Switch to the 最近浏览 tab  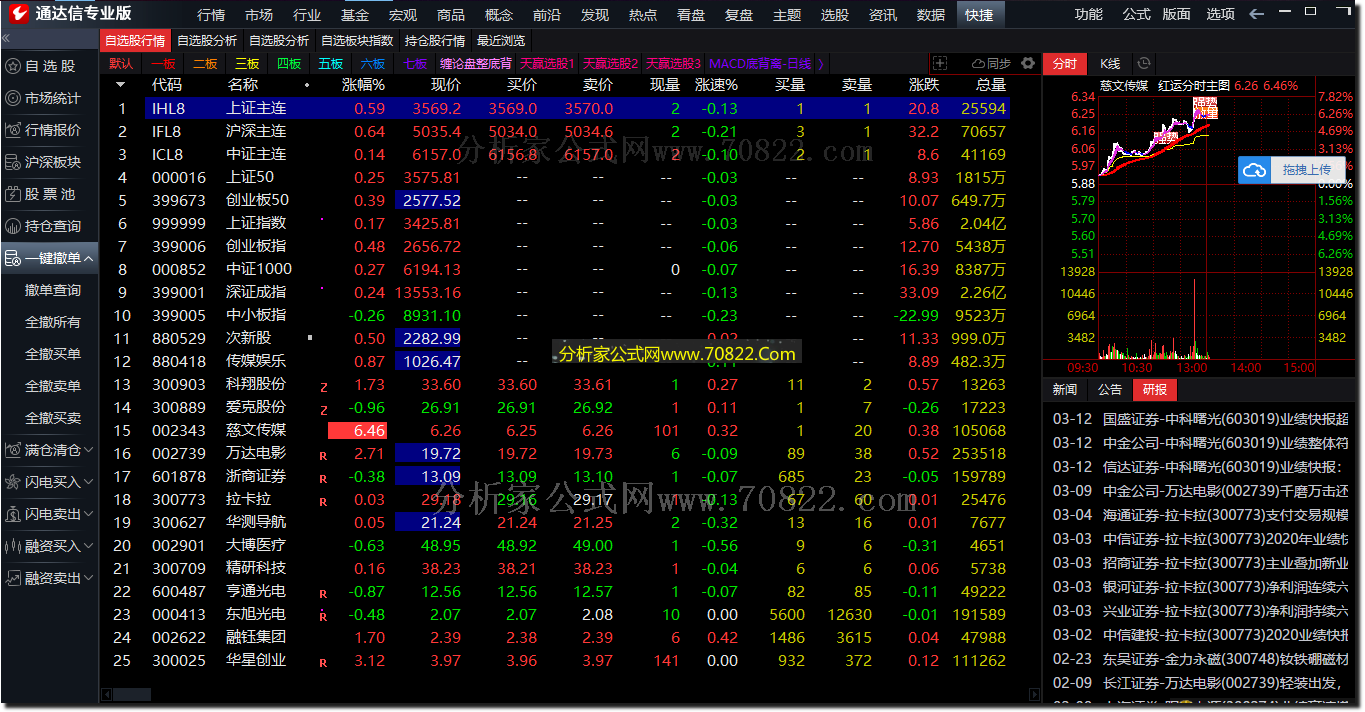pyautogui.click(x=501, y=41)
